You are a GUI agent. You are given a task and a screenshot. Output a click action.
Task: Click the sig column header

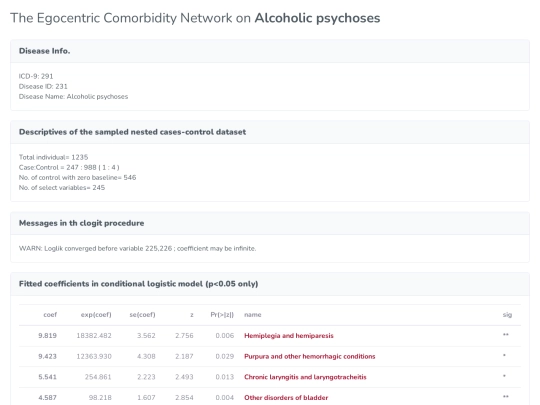click(507, 314)
